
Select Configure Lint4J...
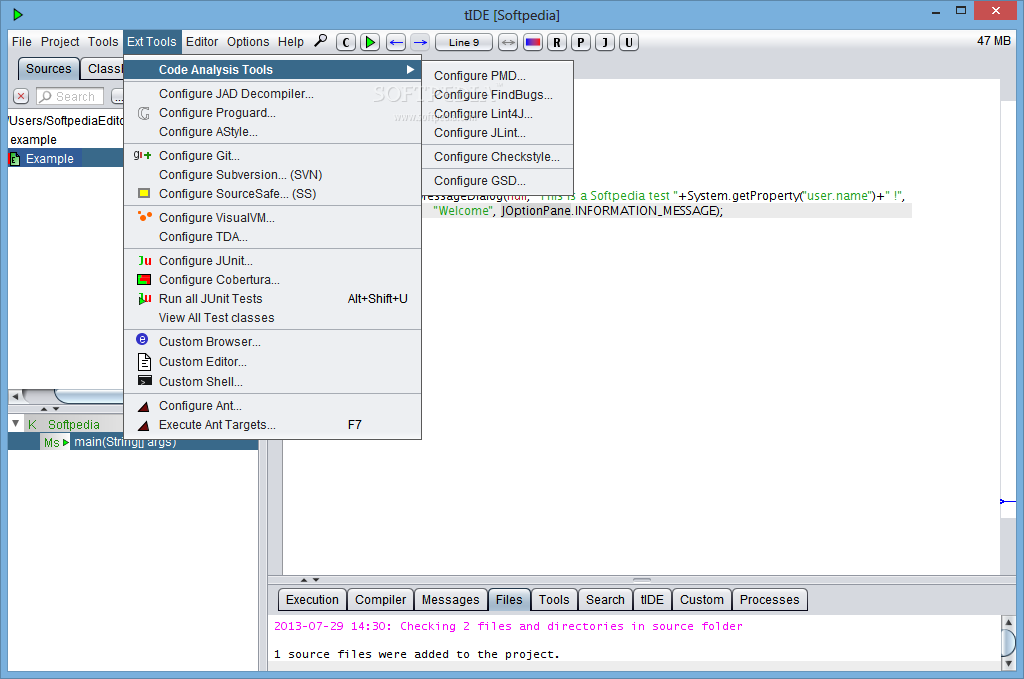498,114
